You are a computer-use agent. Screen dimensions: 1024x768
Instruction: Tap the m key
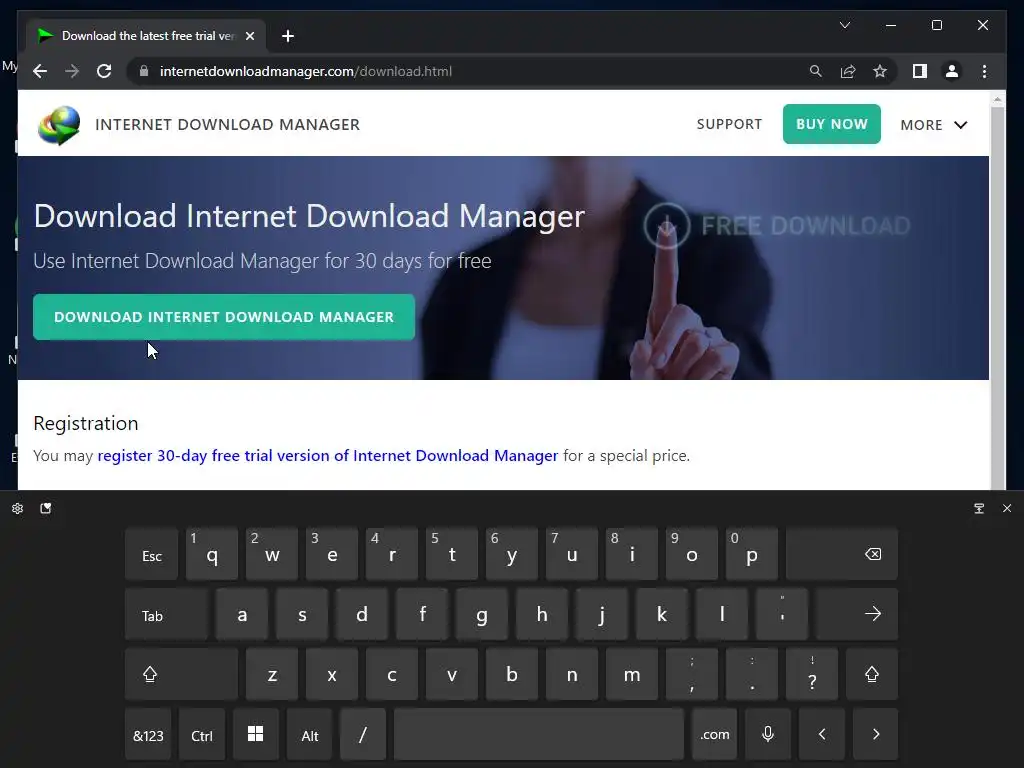632,675
